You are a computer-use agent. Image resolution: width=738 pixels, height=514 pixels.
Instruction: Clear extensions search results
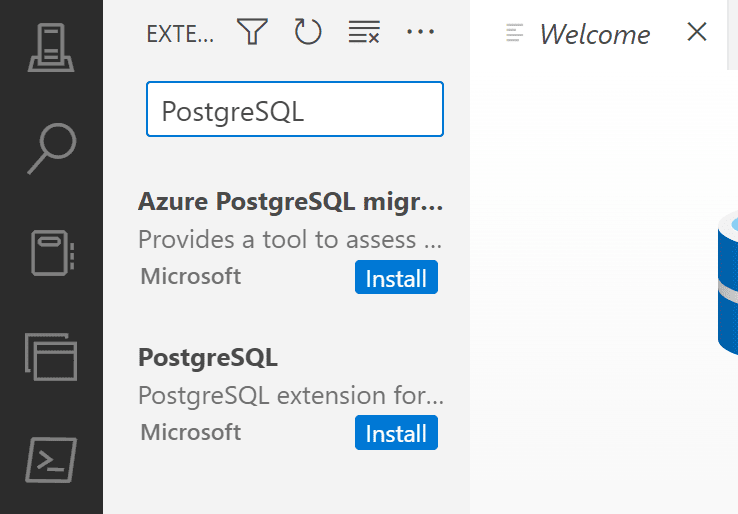(x=364, y=32)
